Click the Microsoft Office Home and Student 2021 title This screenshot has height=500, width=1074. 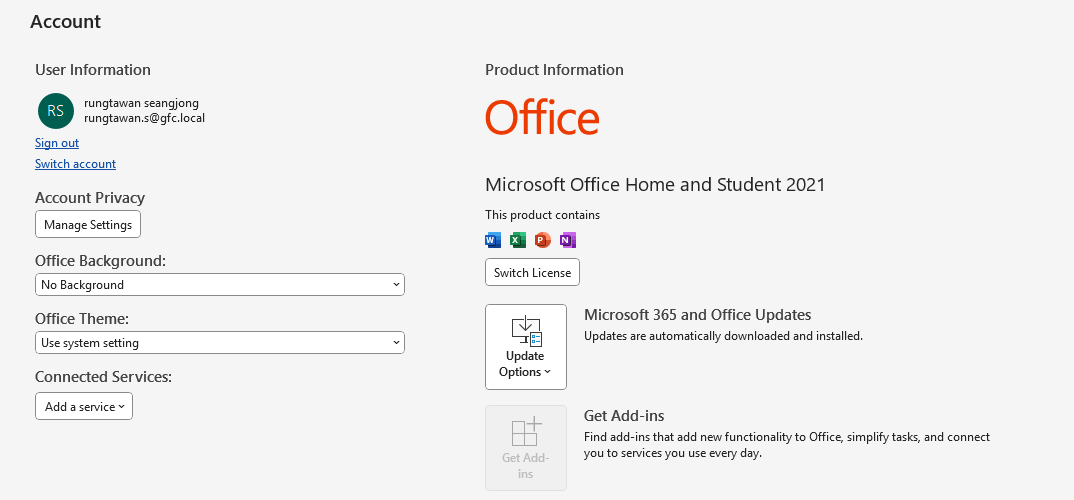(x=655, y=184)
